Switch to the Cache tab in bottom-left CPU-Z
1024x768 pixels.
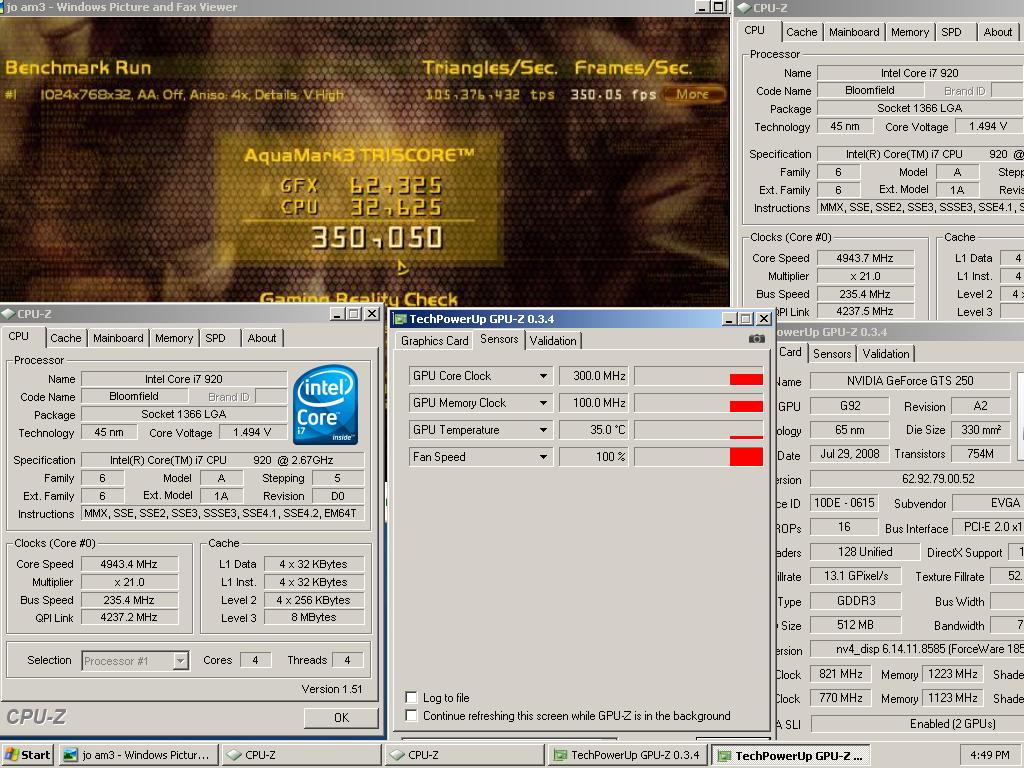[x=66, y=338]
